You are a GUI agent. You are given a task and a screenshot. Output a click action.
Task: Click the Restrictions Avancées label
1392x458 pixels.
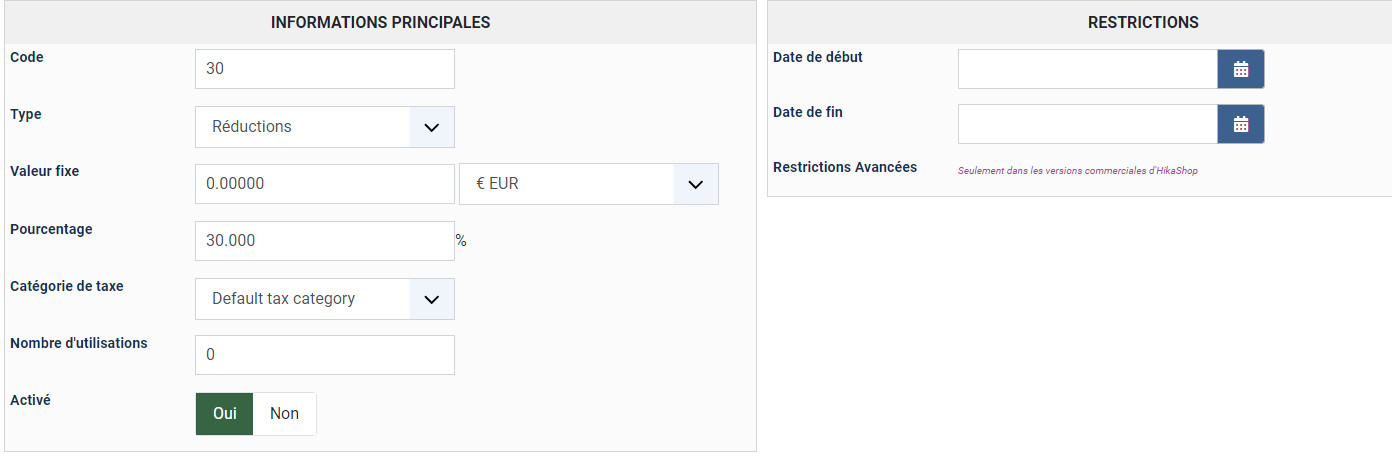coord(844,167)
